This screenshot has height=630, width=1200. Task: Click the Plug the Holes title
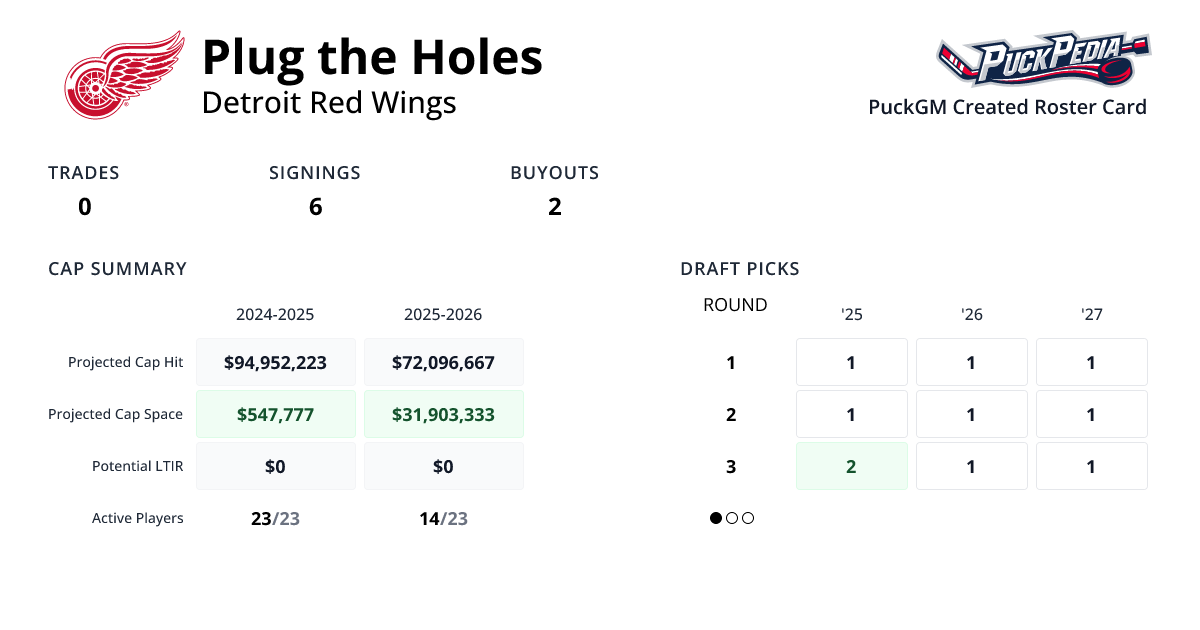(x=372, y=58)
